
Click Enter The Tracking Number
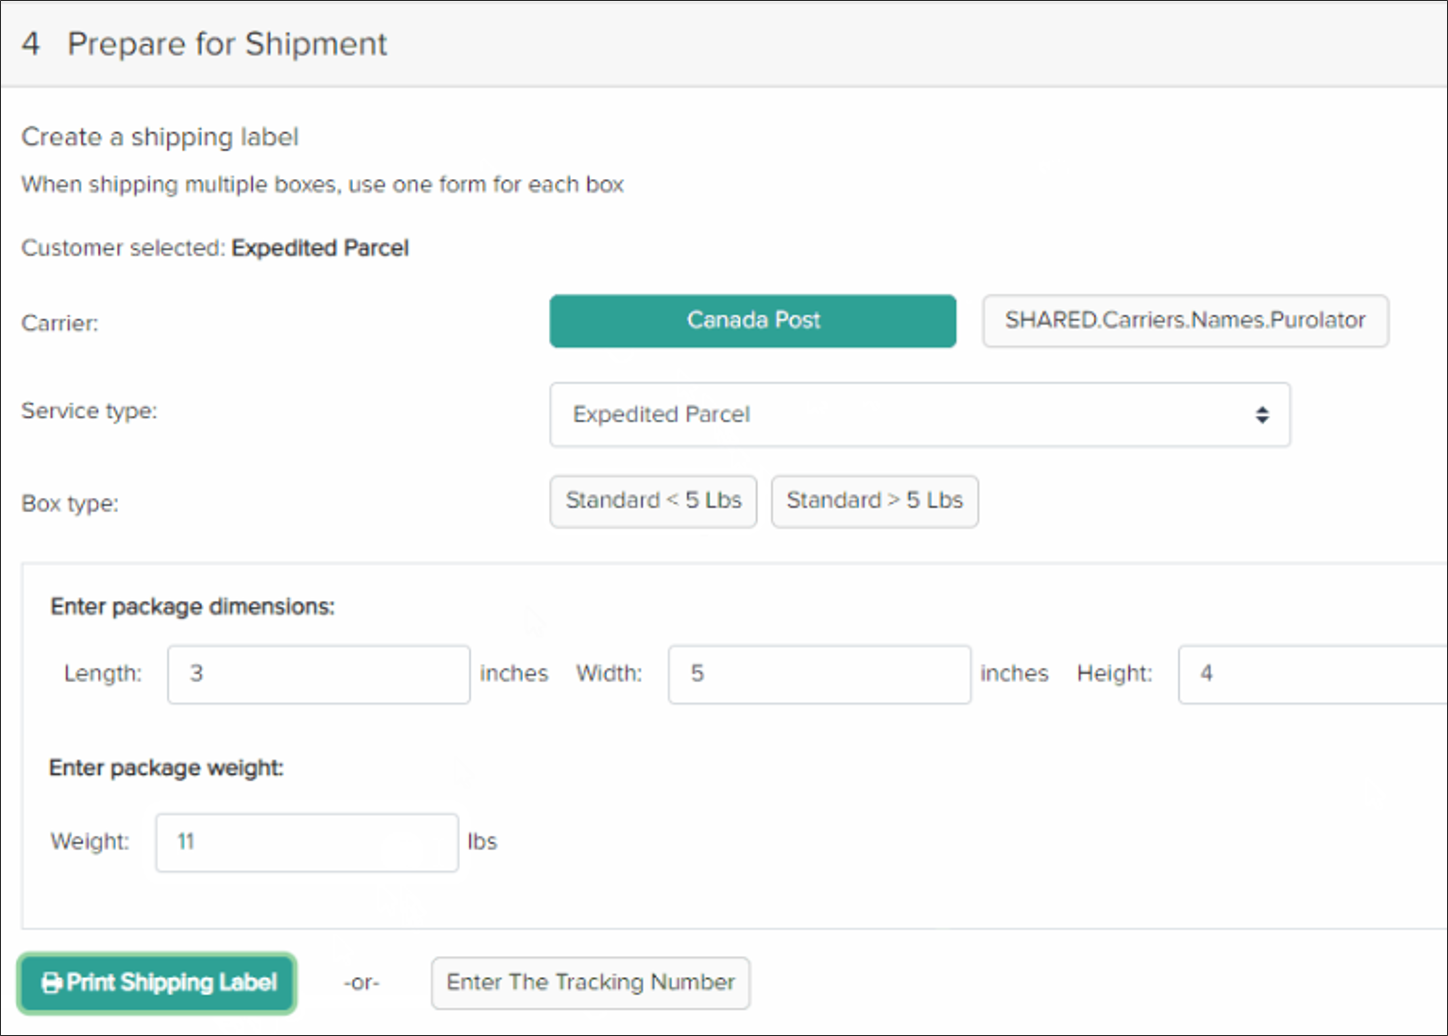coord(590,983)
